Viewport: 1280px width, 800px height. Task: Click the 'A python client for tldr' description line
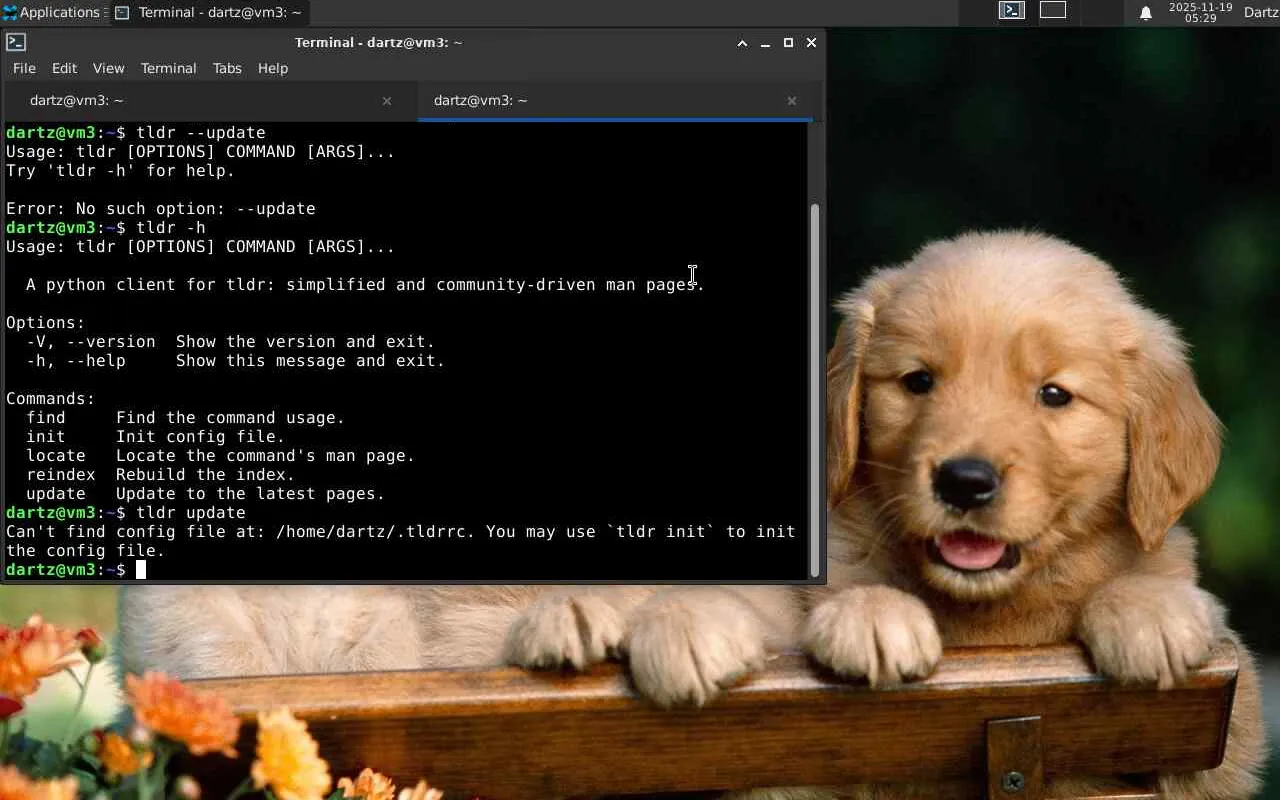(x=365, y=285)
